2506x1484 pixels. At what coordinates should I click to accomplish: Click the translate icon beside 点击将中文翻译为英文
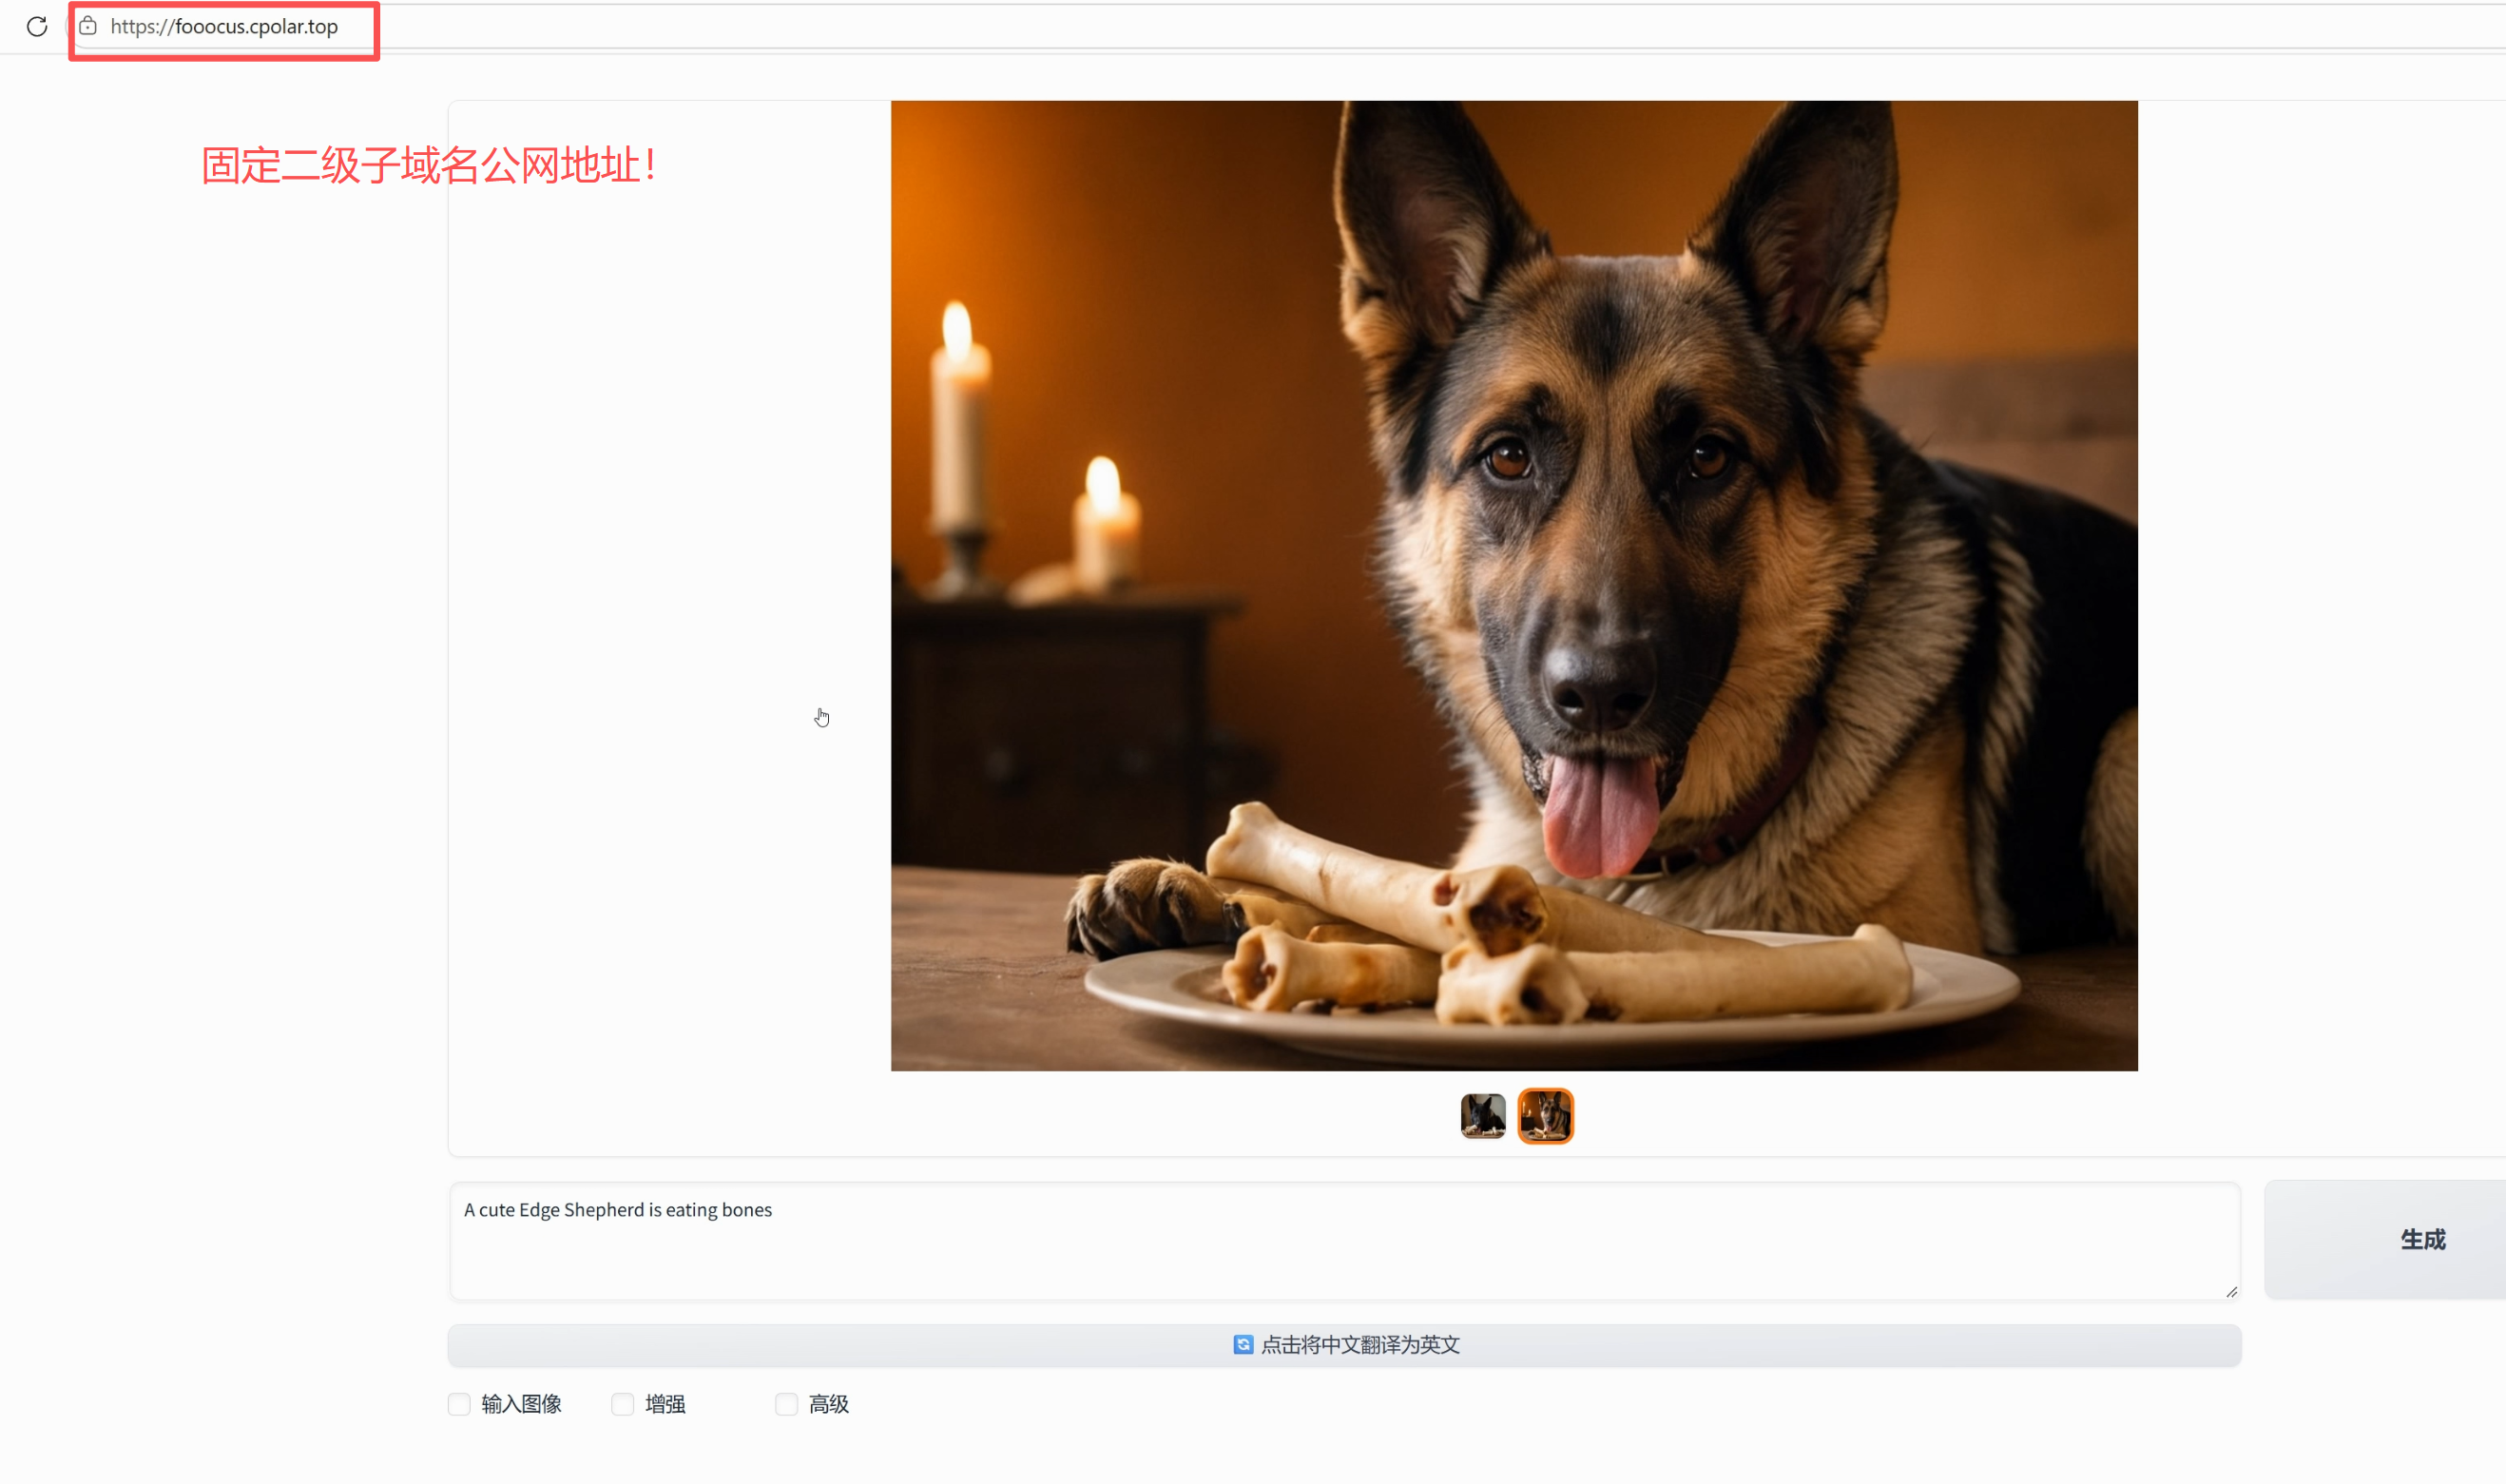[x=1243, y=1345]
